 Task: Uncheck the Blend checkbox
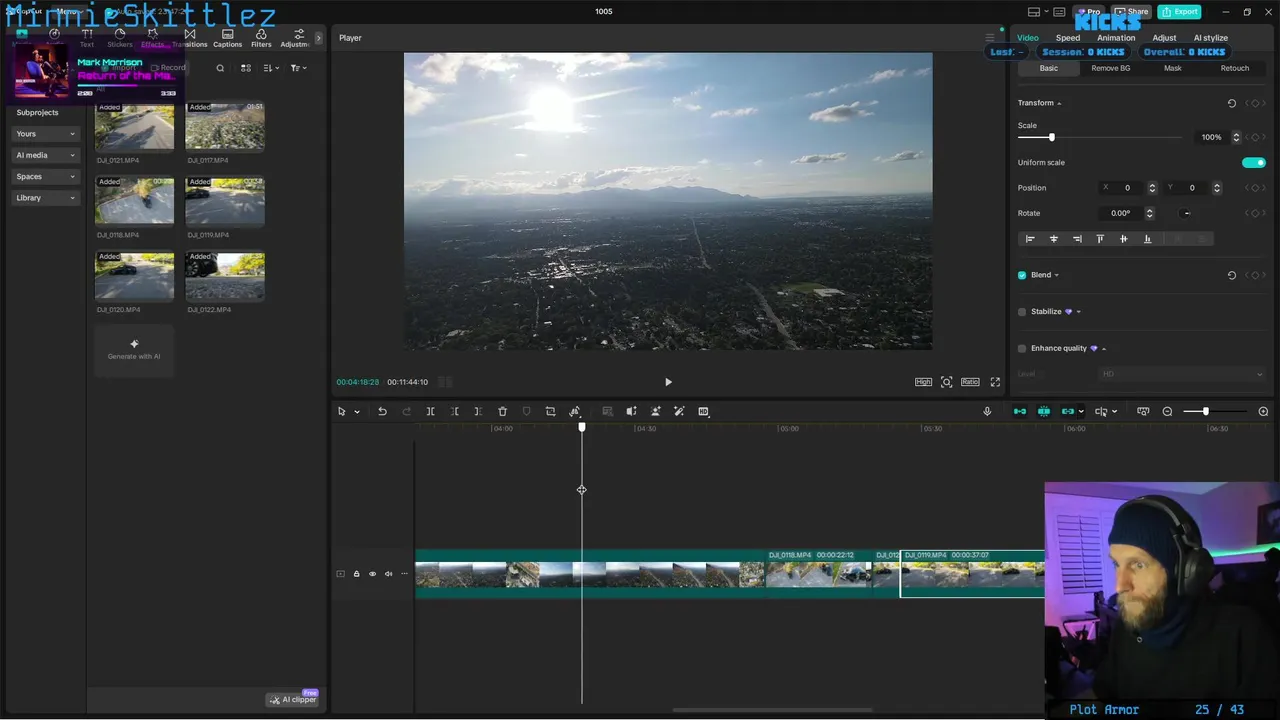pos(1022,275)
